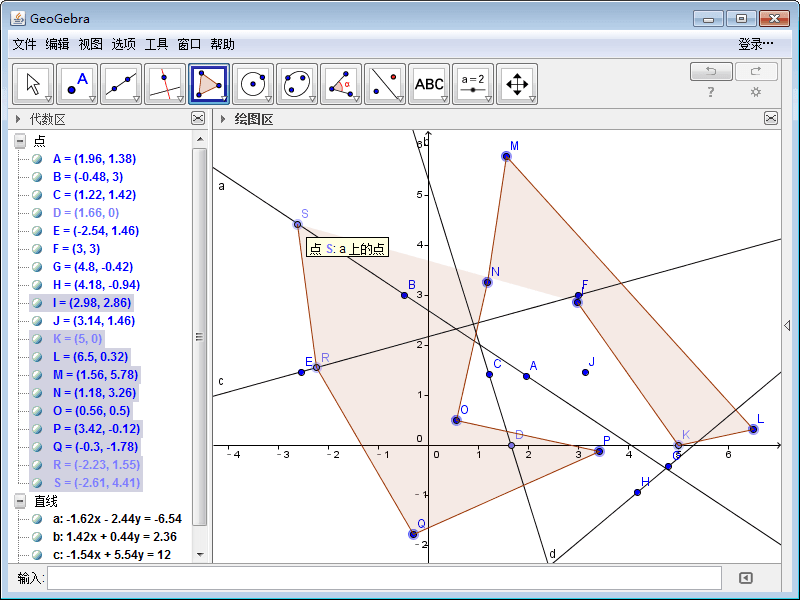This screenshot has width=800, height=600.
Task: Close the Algebra view panel
Action: pos(198,118)
